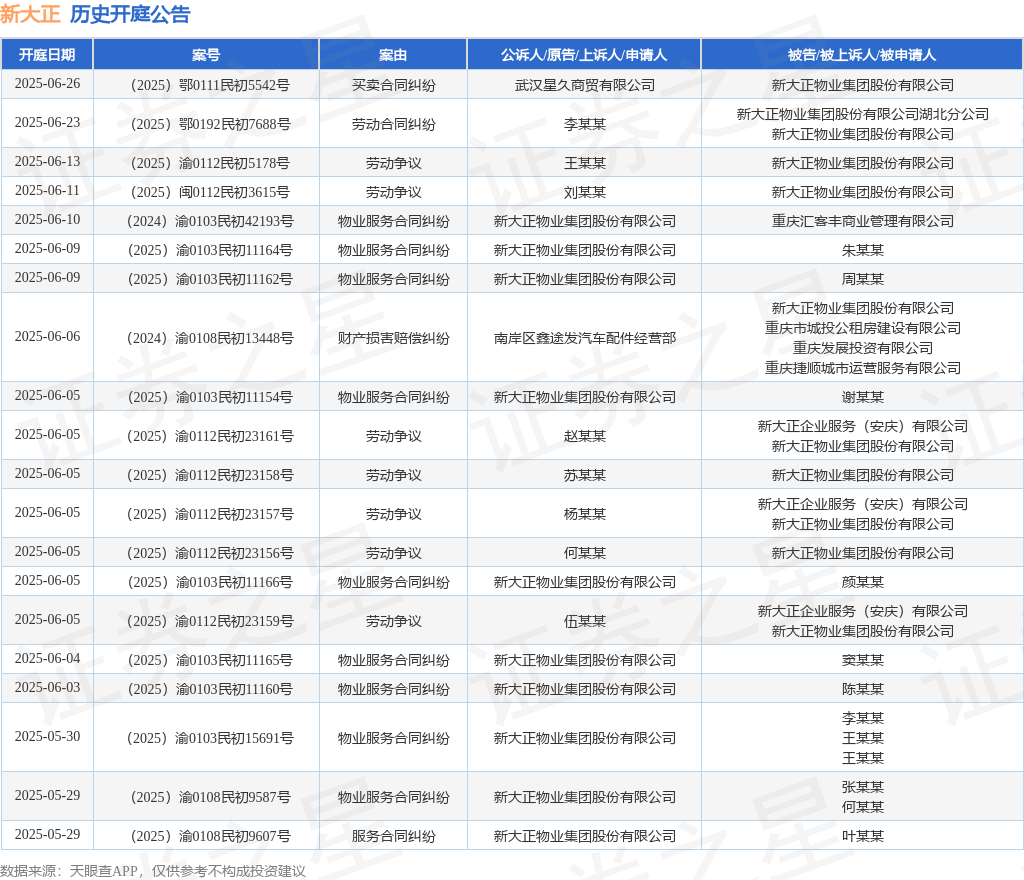Click case number 渝0103民初42193号
This screenshot has width=1024, height=880.
210,221
